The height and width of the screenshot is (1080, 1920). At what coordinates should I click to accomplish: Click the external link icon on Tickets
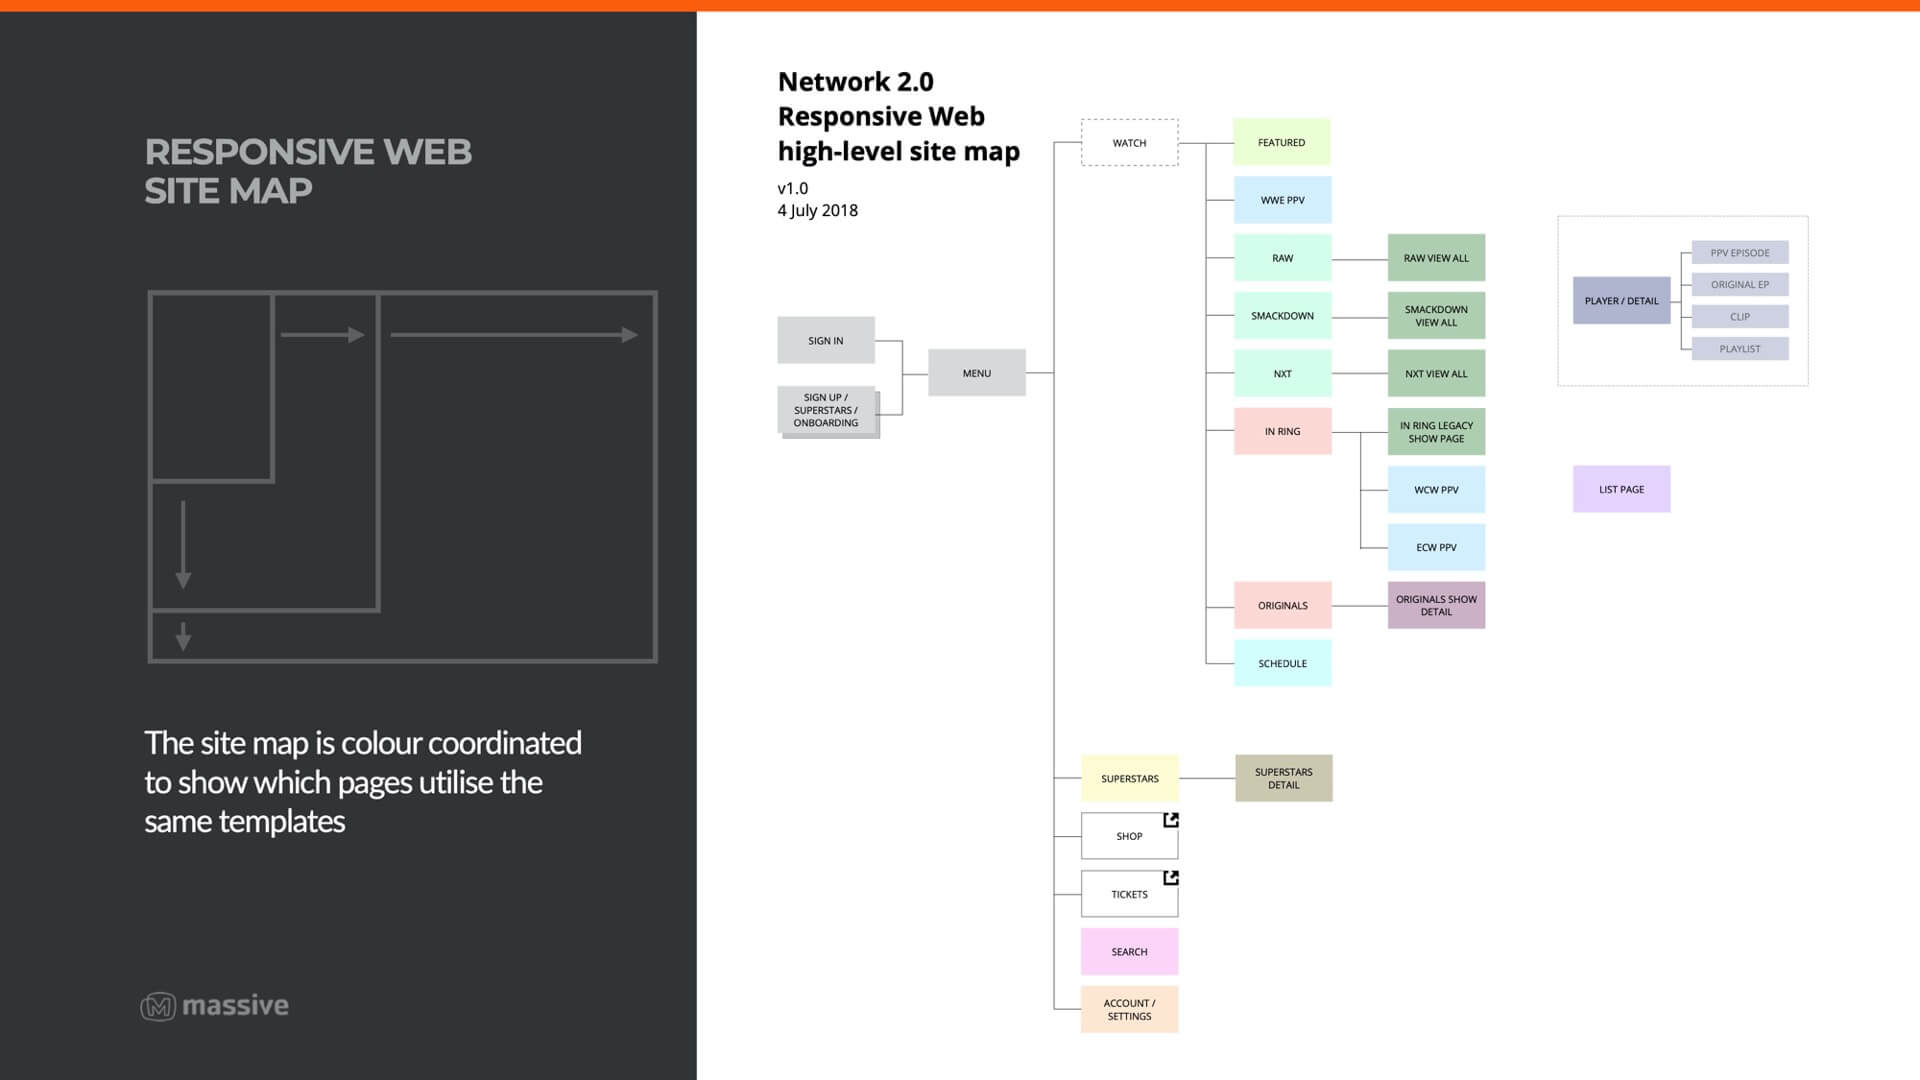click(1170, 878)
